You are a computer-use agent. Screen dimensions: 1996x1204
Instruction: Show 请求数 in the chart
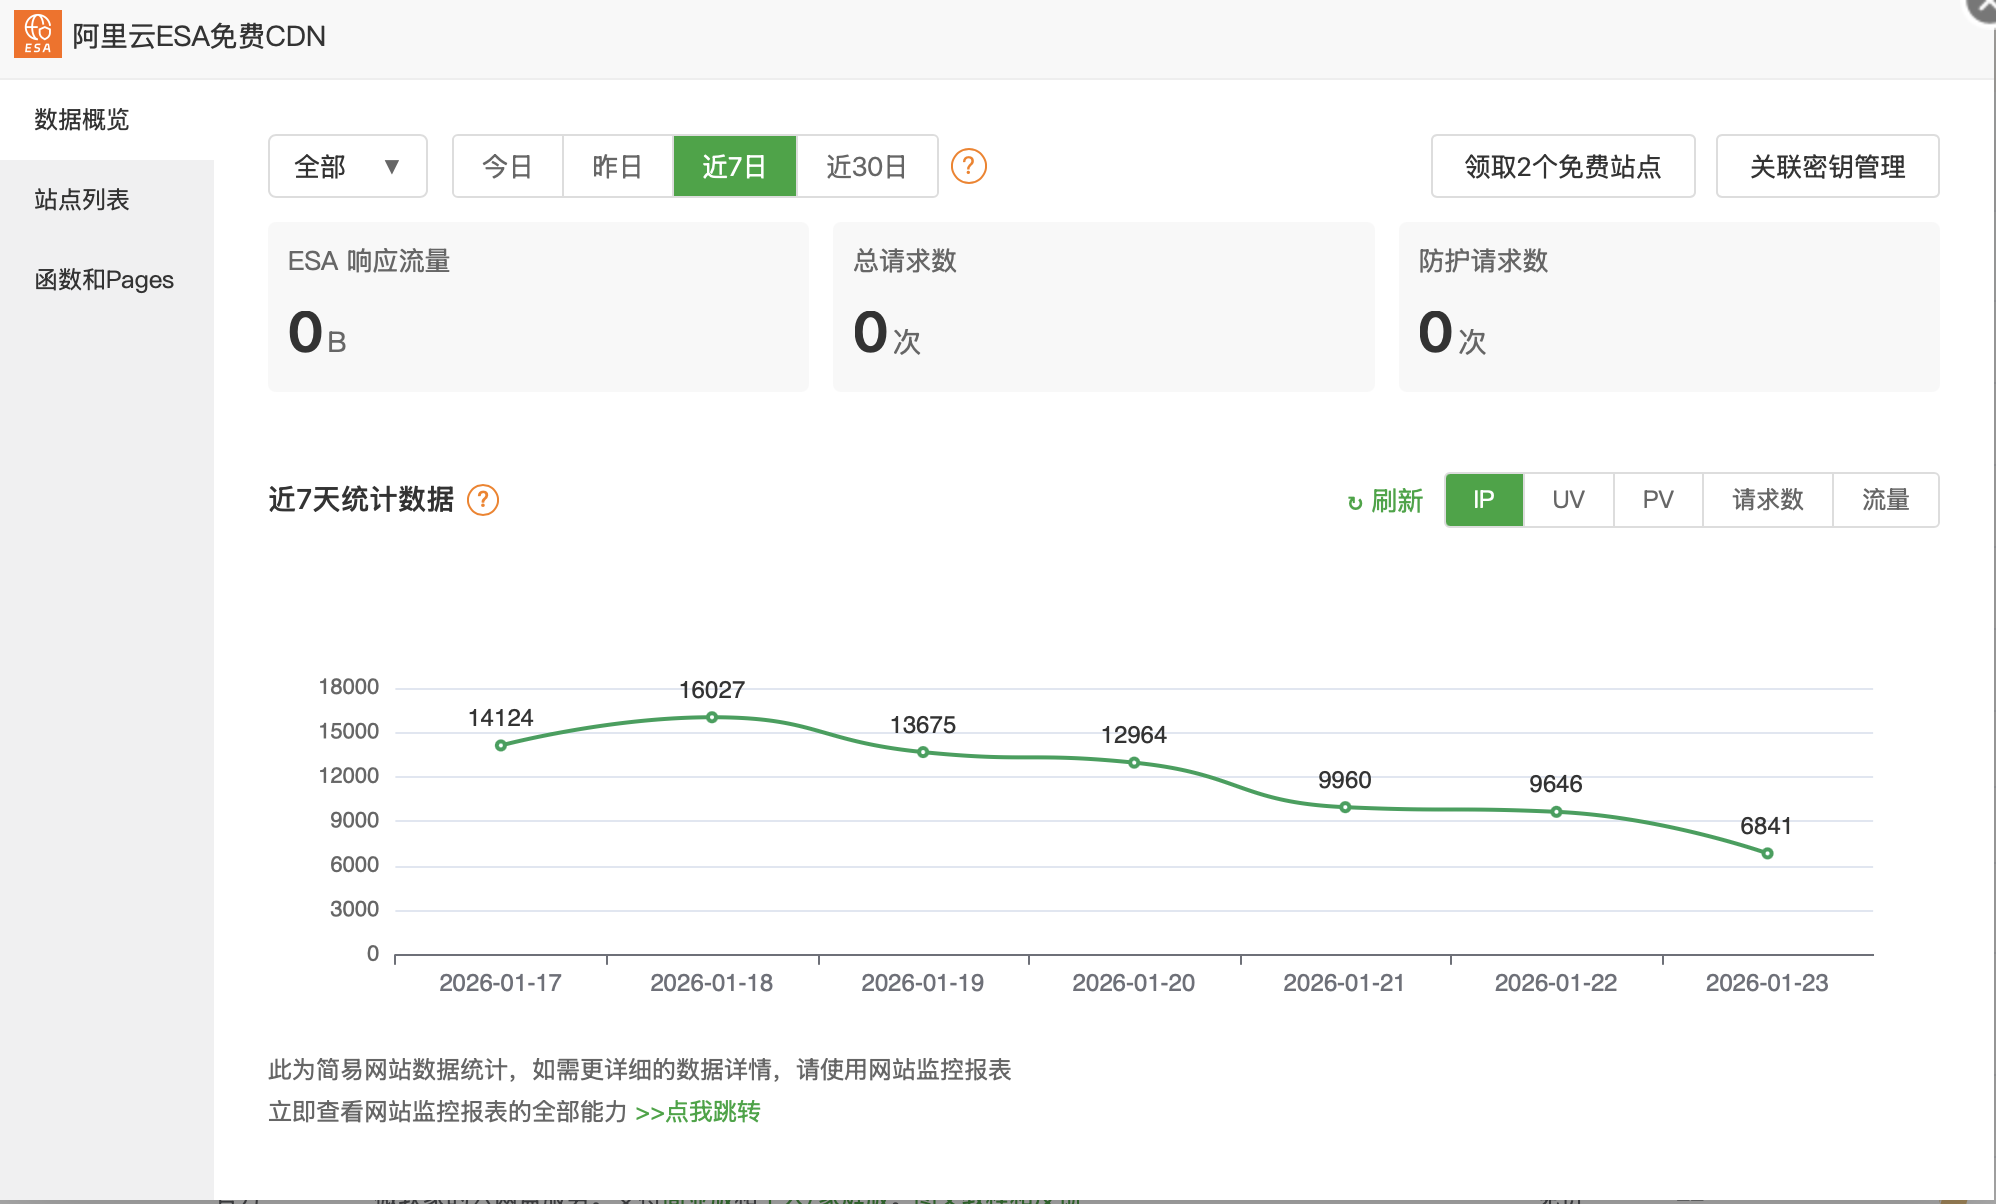[x=1767, y=499]
